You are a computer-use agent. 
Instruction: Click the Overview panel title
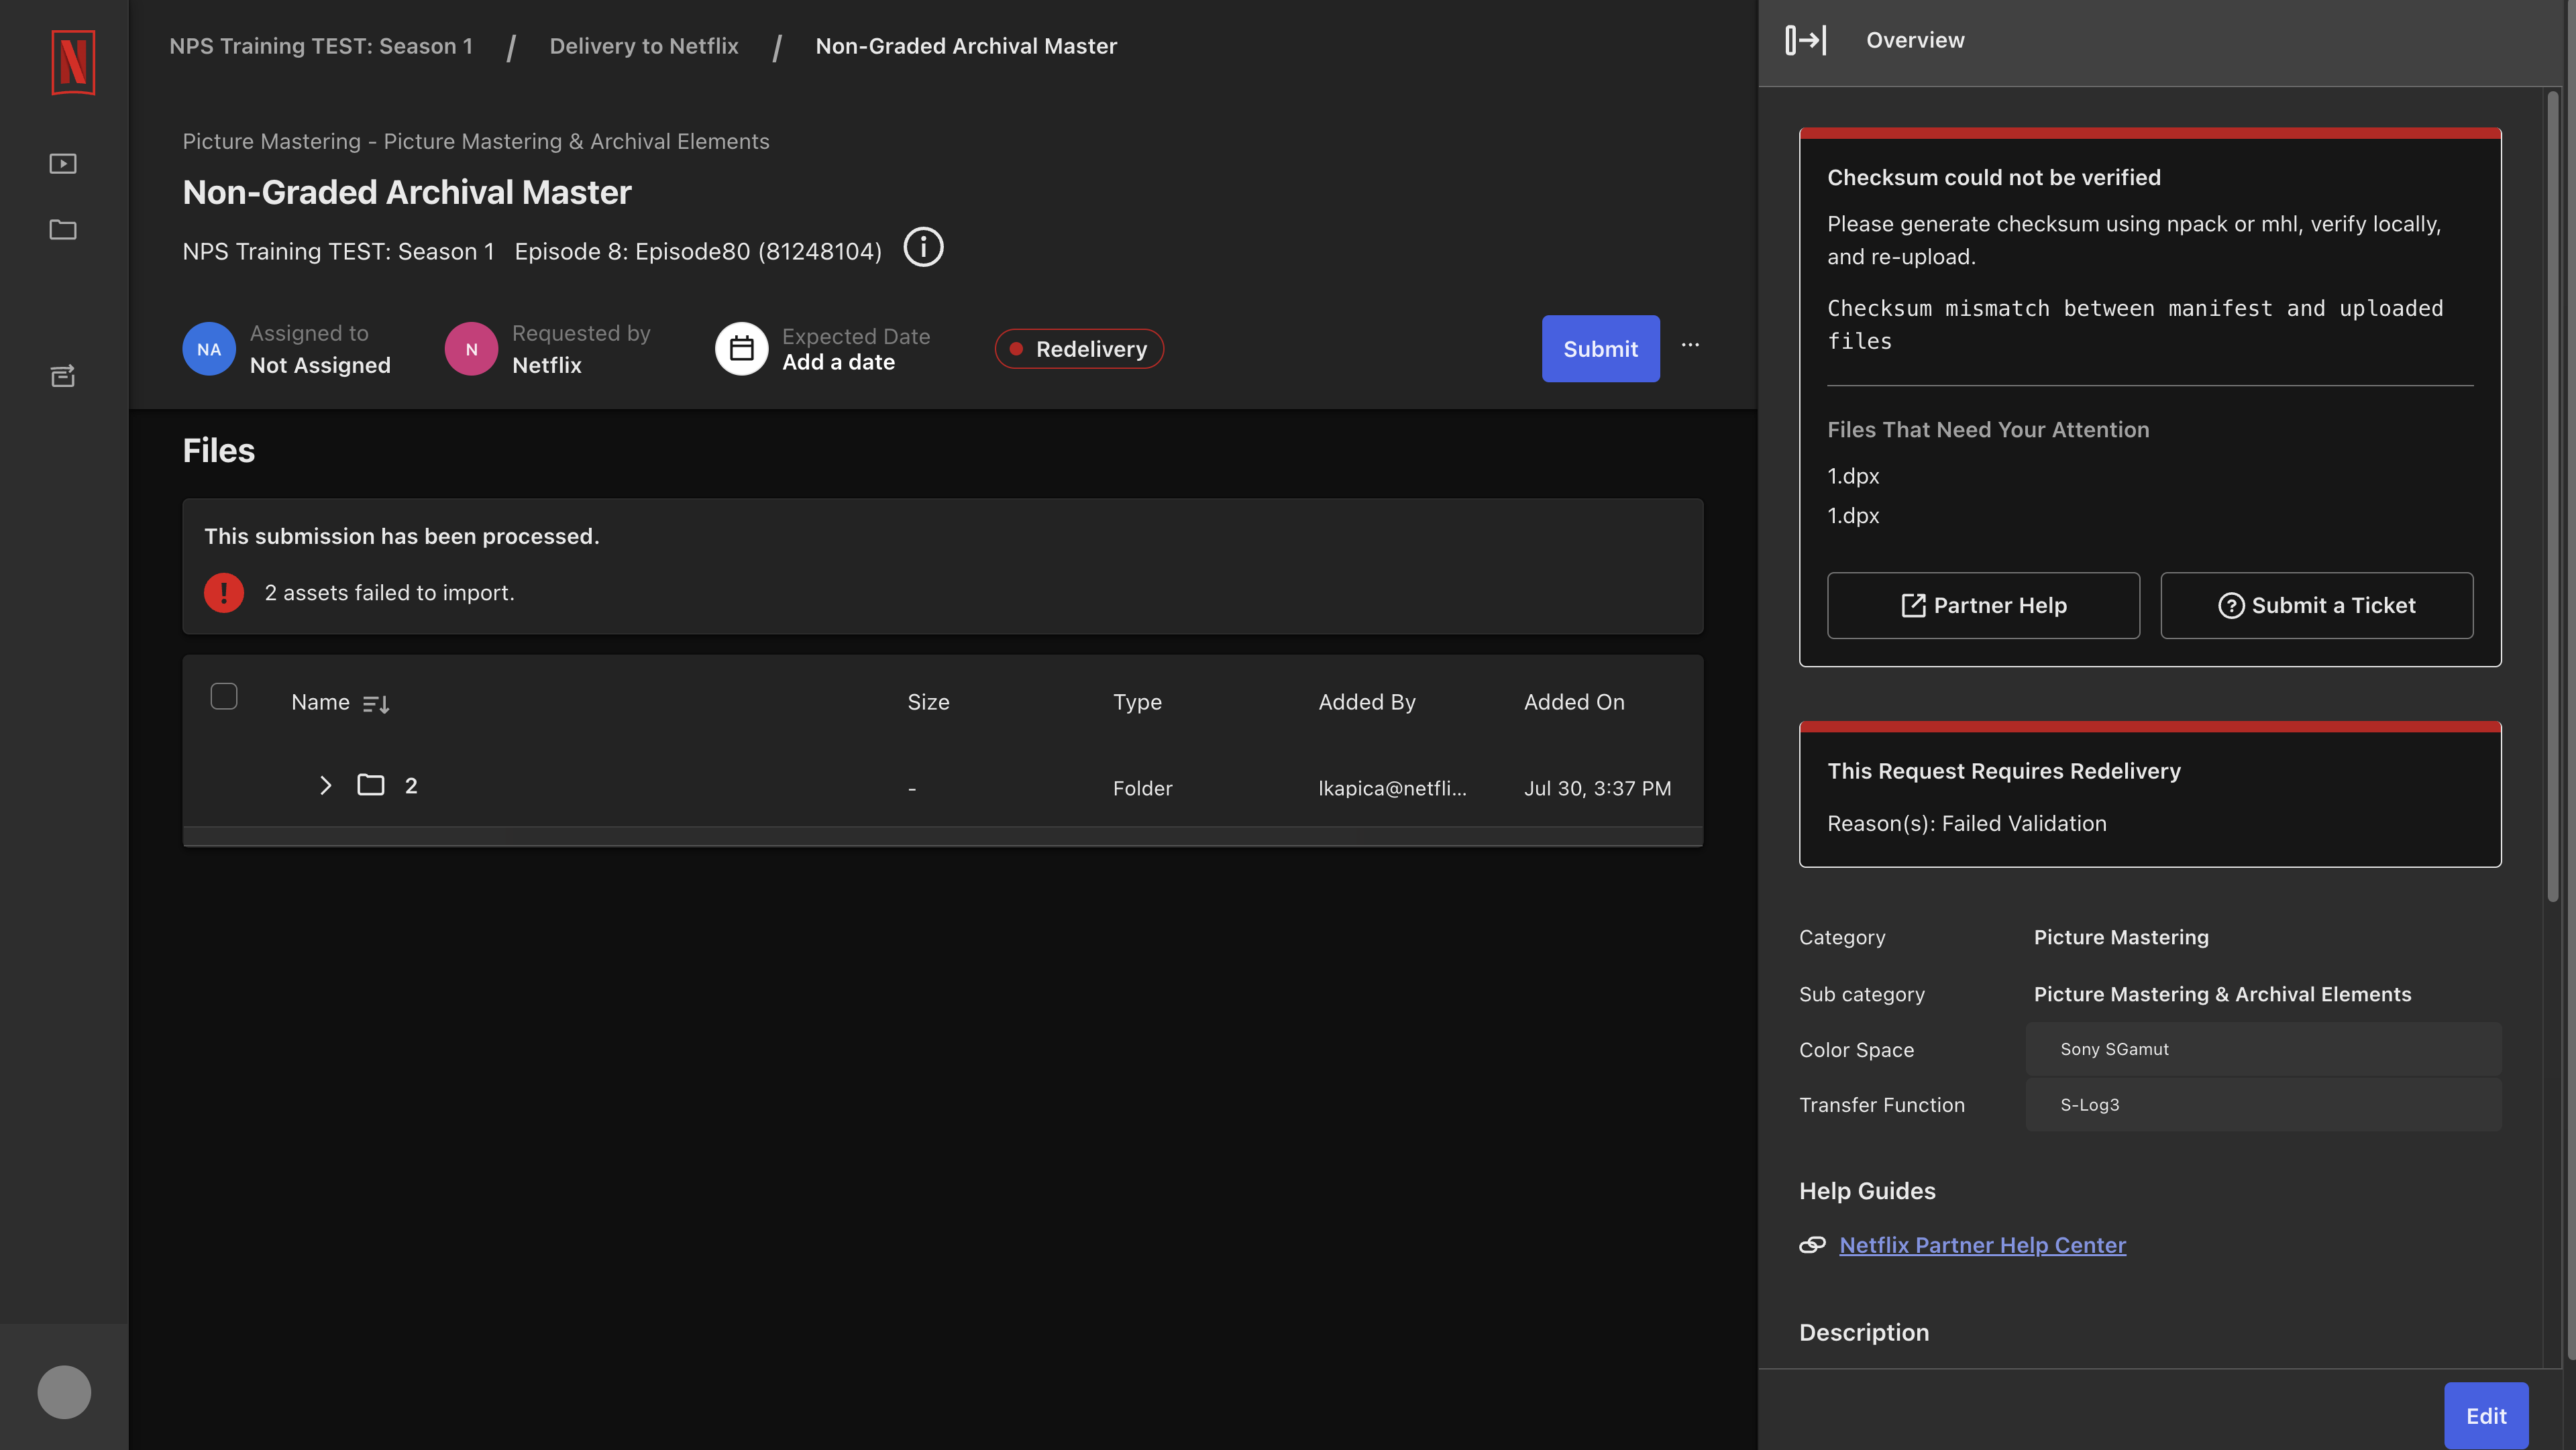(1915, 40)
